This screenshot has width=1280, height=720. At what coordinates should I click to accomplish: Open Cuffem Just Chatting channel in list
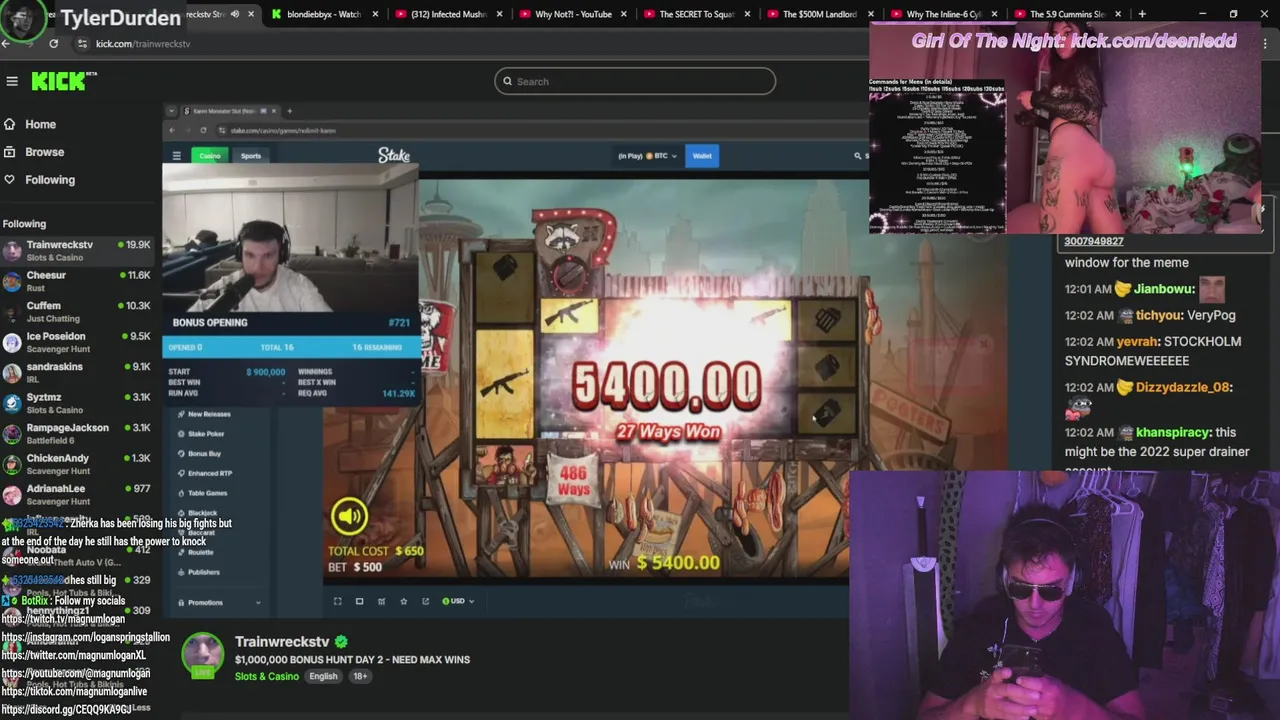click(x=78, y=312)
